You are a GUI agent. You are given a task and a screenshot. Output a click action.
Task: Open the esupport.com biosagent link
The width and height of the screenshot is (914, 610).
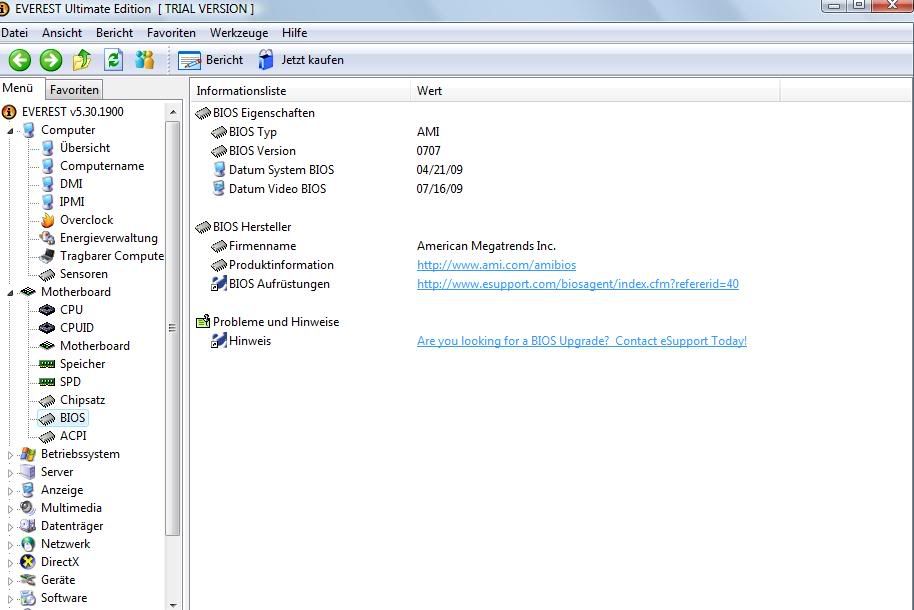[578, 284]
